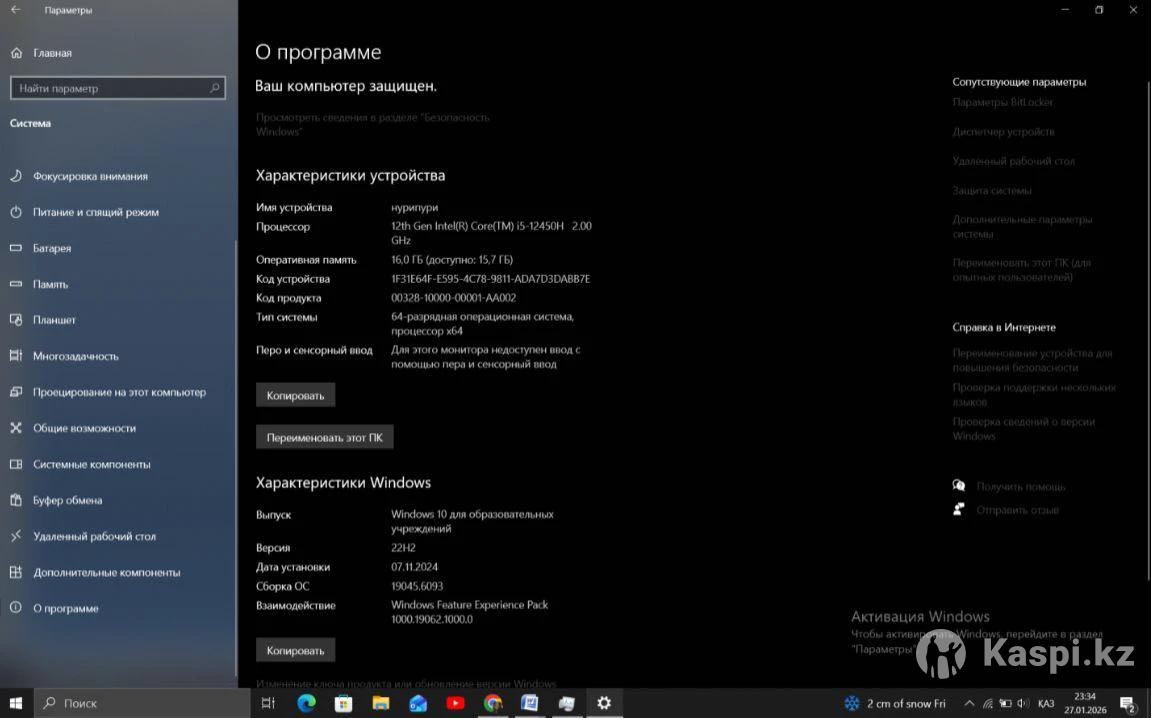Click the Переименовать этот ПК button

coord(324,437)
